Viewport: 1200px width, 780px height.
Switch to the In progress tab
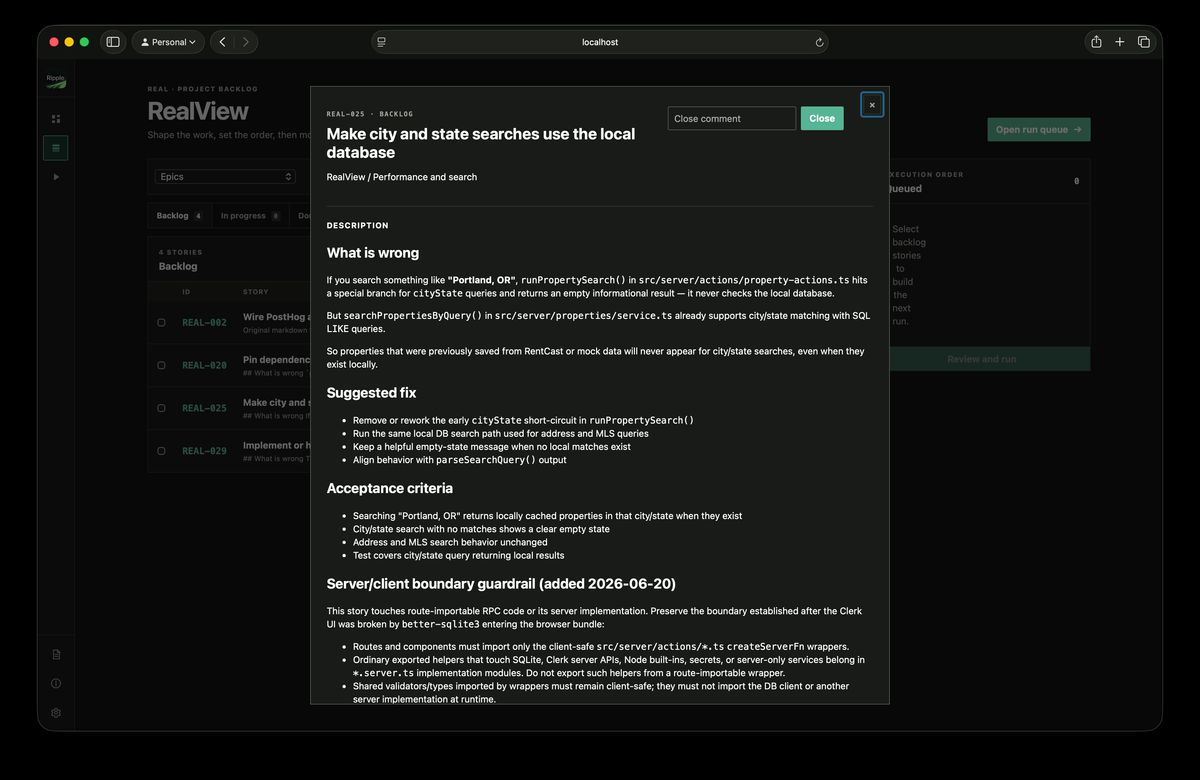click(x=250, y=216)
